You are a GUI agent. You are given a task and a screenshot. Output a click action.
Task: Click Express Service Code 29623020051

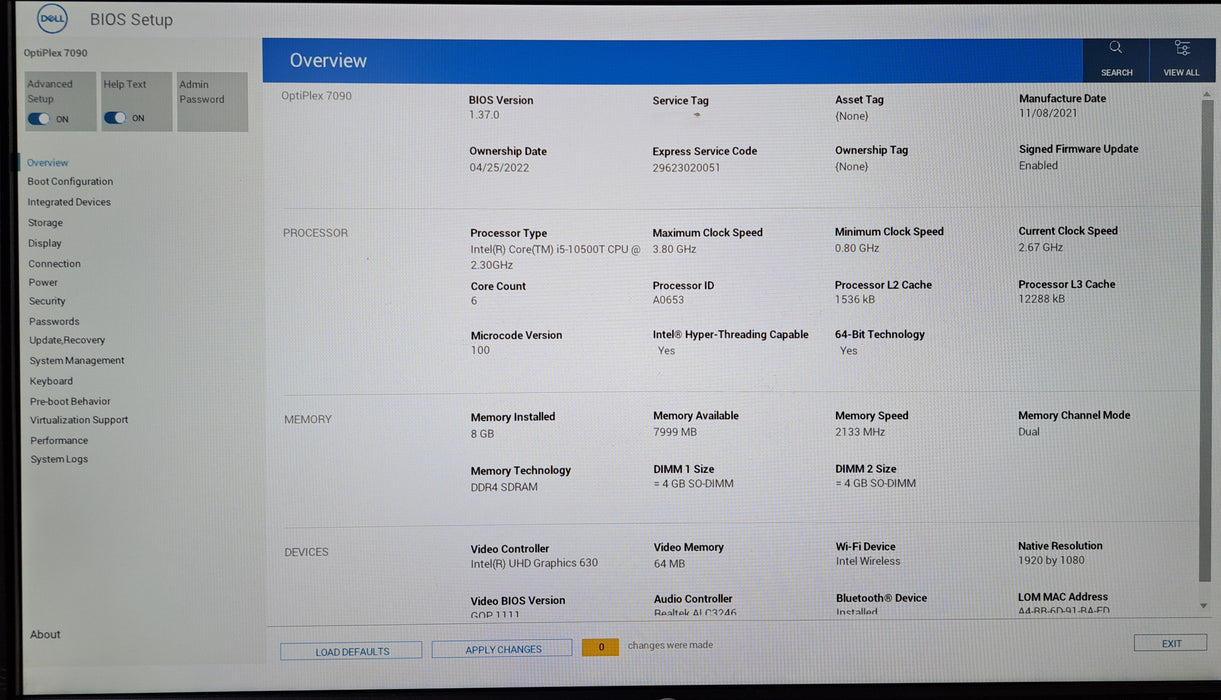click(686, 167)
